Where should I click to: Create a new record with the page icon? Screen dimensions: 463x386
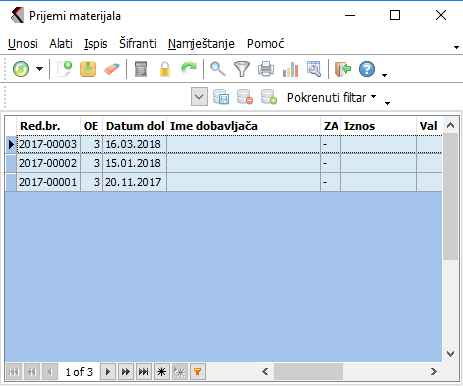tap(65, 69)
